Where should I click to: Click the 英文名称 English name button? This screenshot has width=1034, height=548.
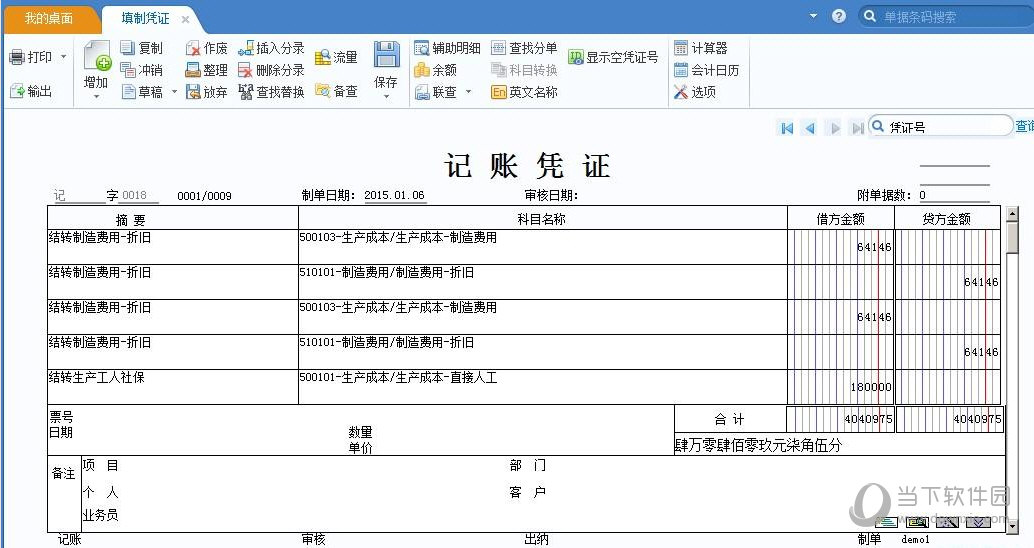pos(524,92)
